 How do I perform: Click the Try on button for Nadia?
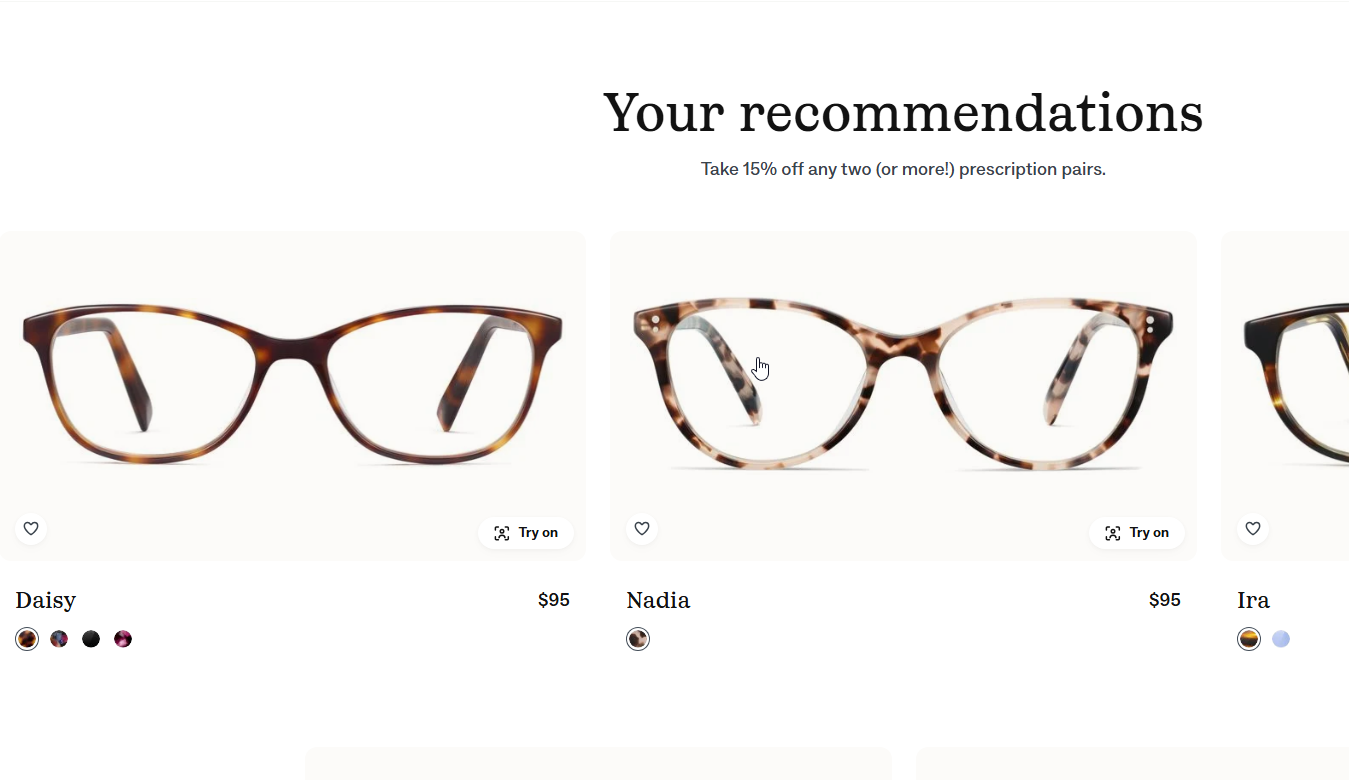1137,533
